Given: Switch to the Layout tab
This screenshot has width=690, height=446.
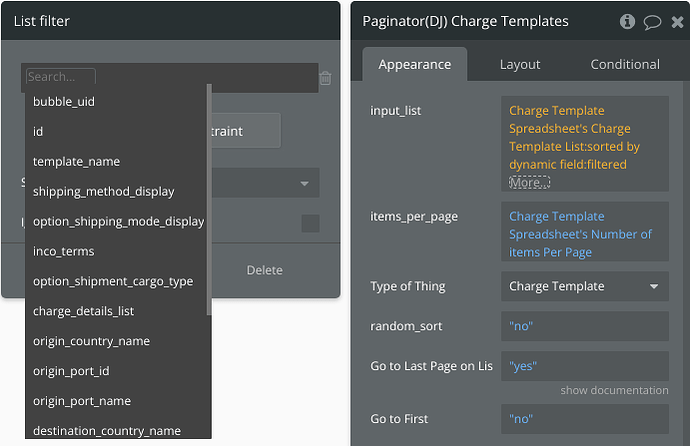Looking at the screenshot, I should click(520, 64).
